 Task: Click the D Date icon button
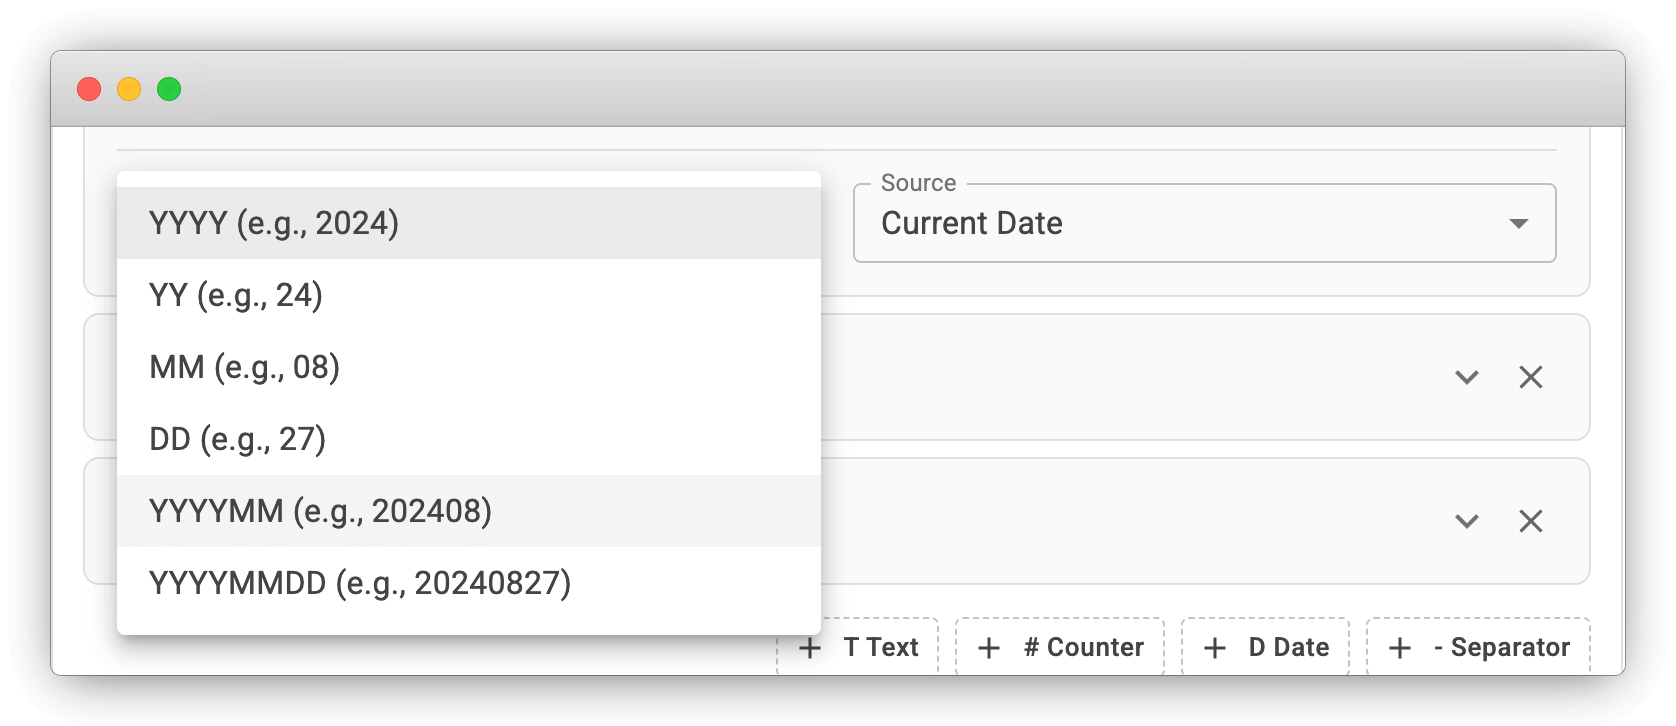[1265, 646]
